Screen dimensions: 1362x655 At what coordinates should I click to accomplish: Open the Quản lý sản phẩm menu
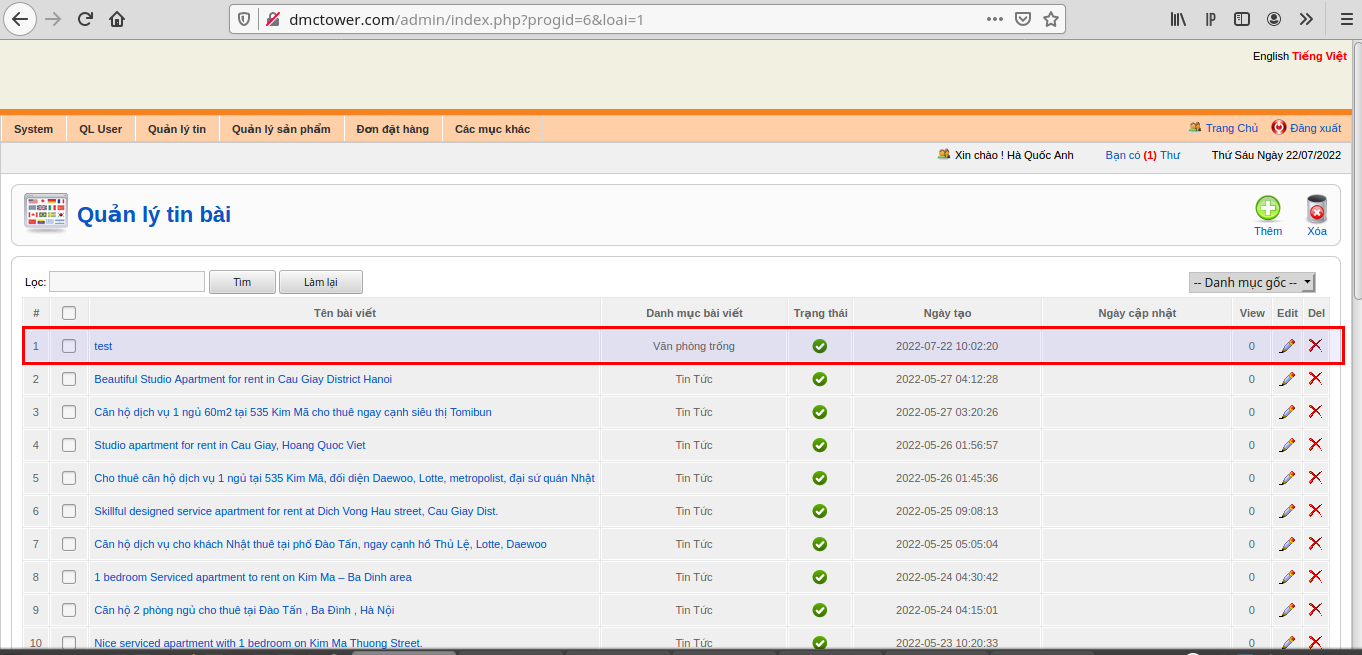pyautogui.click(x=281, y=129)
